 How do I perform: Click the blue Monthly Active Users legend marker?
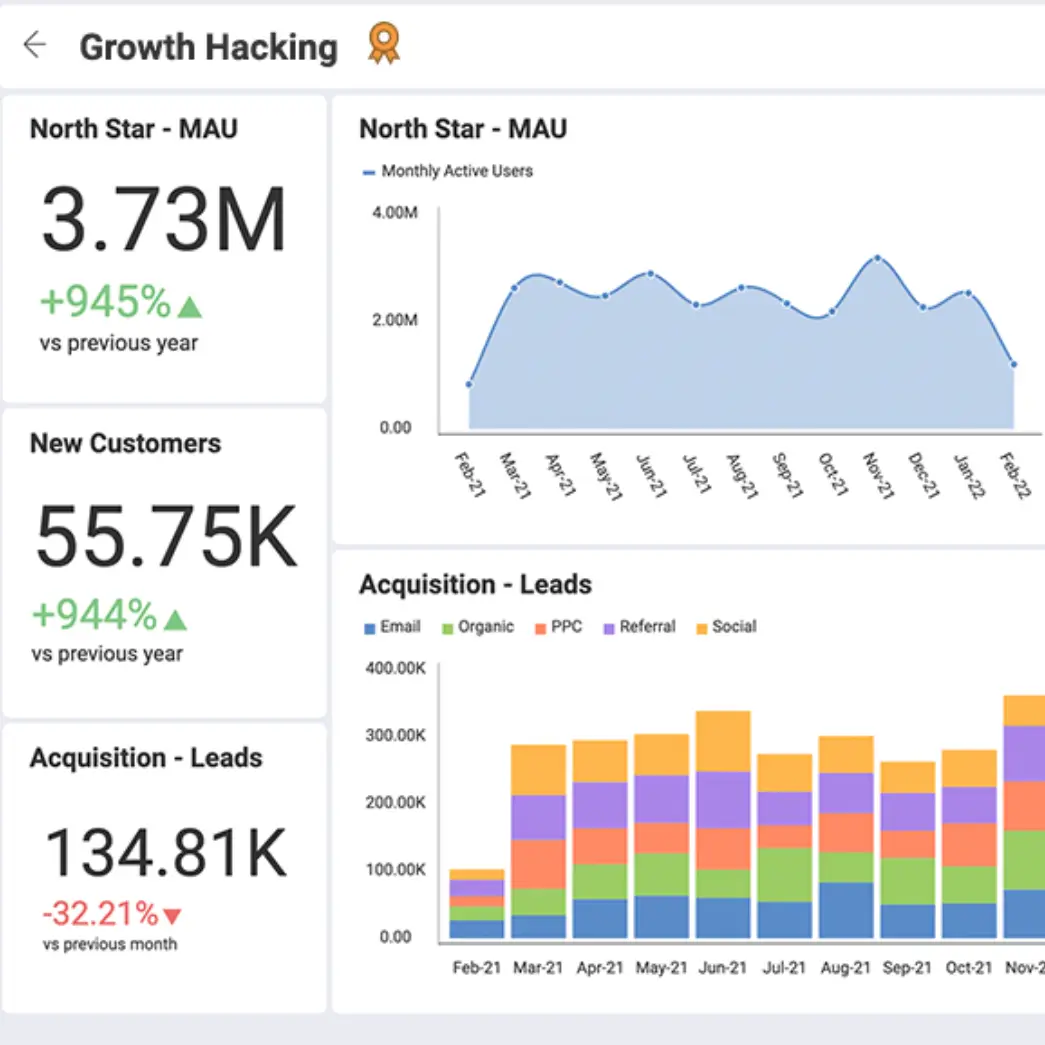click(369, 171)
